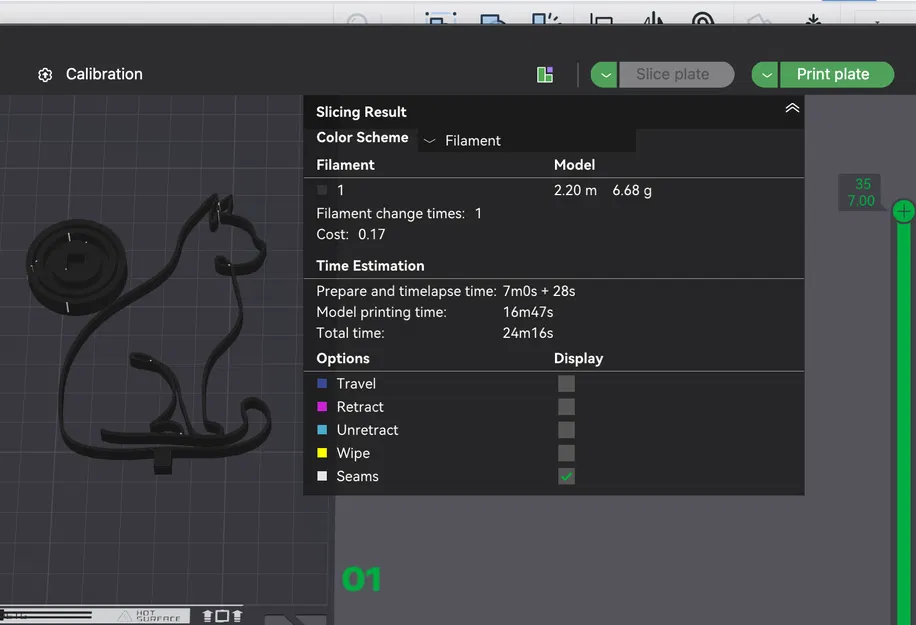Click the Display column header
Viewport: 916px width, 625px height.
point(578,359)
